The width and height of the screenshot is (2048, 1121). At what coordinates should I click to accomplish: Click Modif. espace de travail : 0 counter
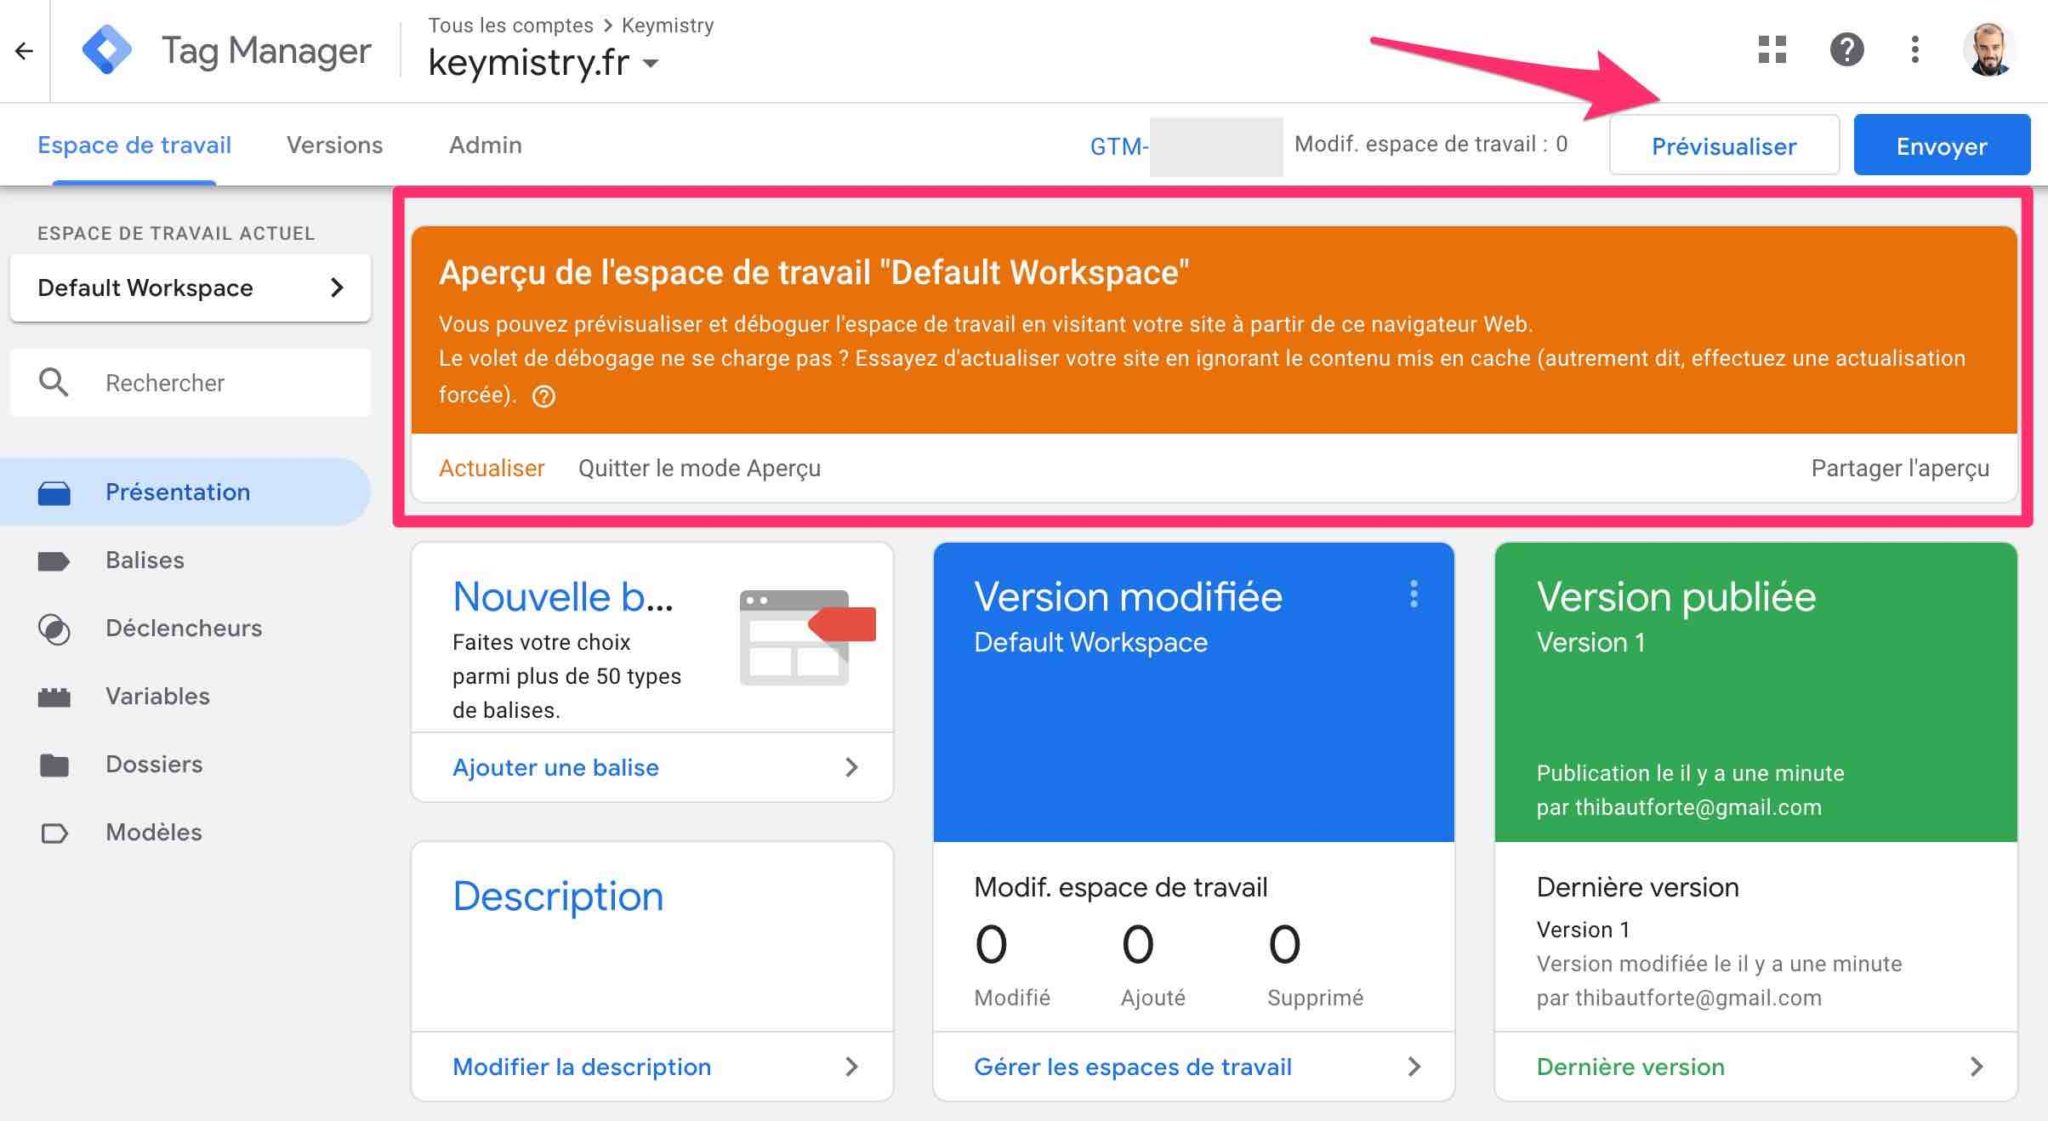tap(1431, 144)
